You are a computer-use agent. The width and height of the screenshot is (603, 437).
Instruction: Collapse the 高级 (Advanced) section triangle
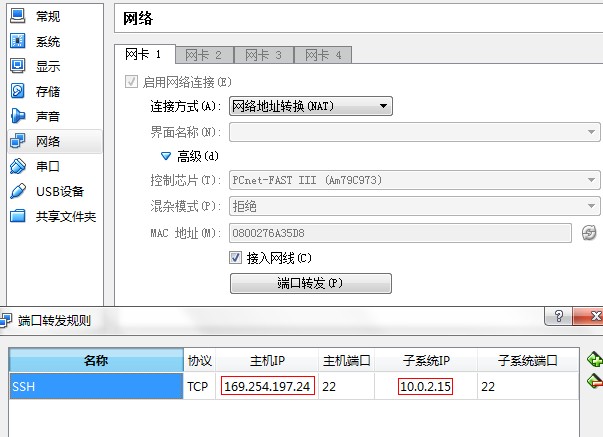pyautogui.click(x=167, y=156)
